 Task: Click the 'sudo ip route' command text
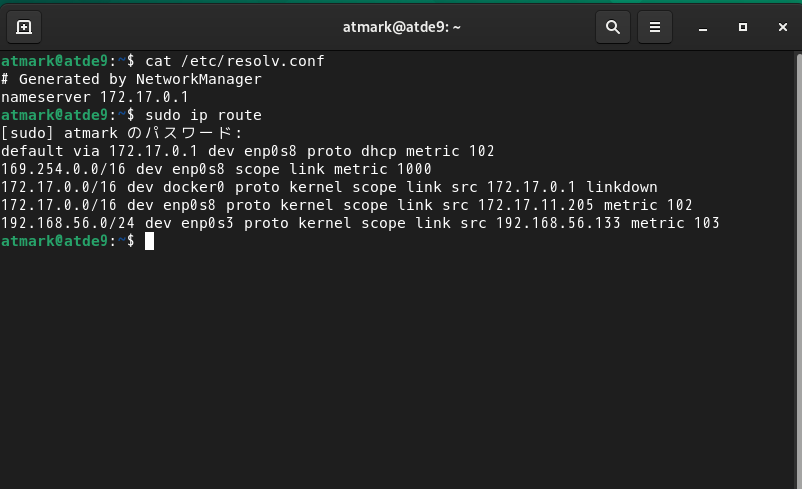click(x=203, y=115)
